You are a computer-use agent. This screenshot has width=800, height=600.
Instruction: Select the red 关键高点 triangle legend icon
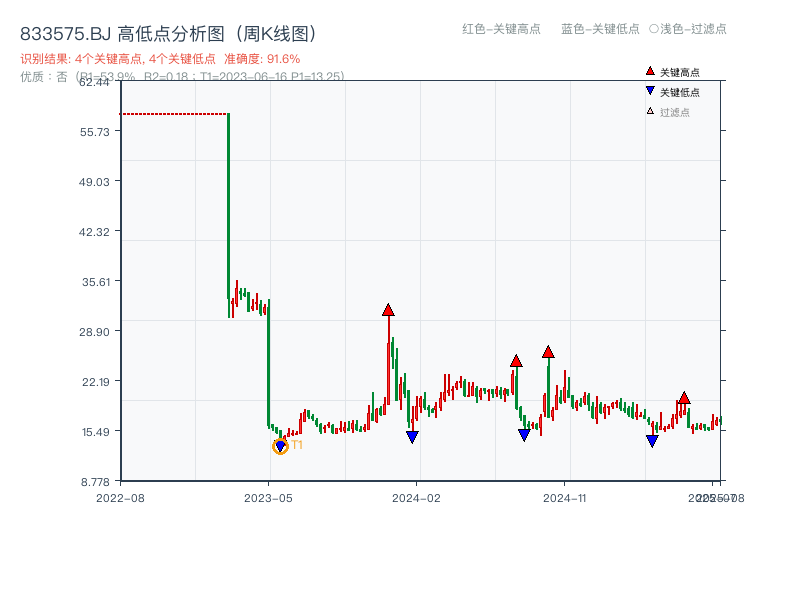point(649,71)
